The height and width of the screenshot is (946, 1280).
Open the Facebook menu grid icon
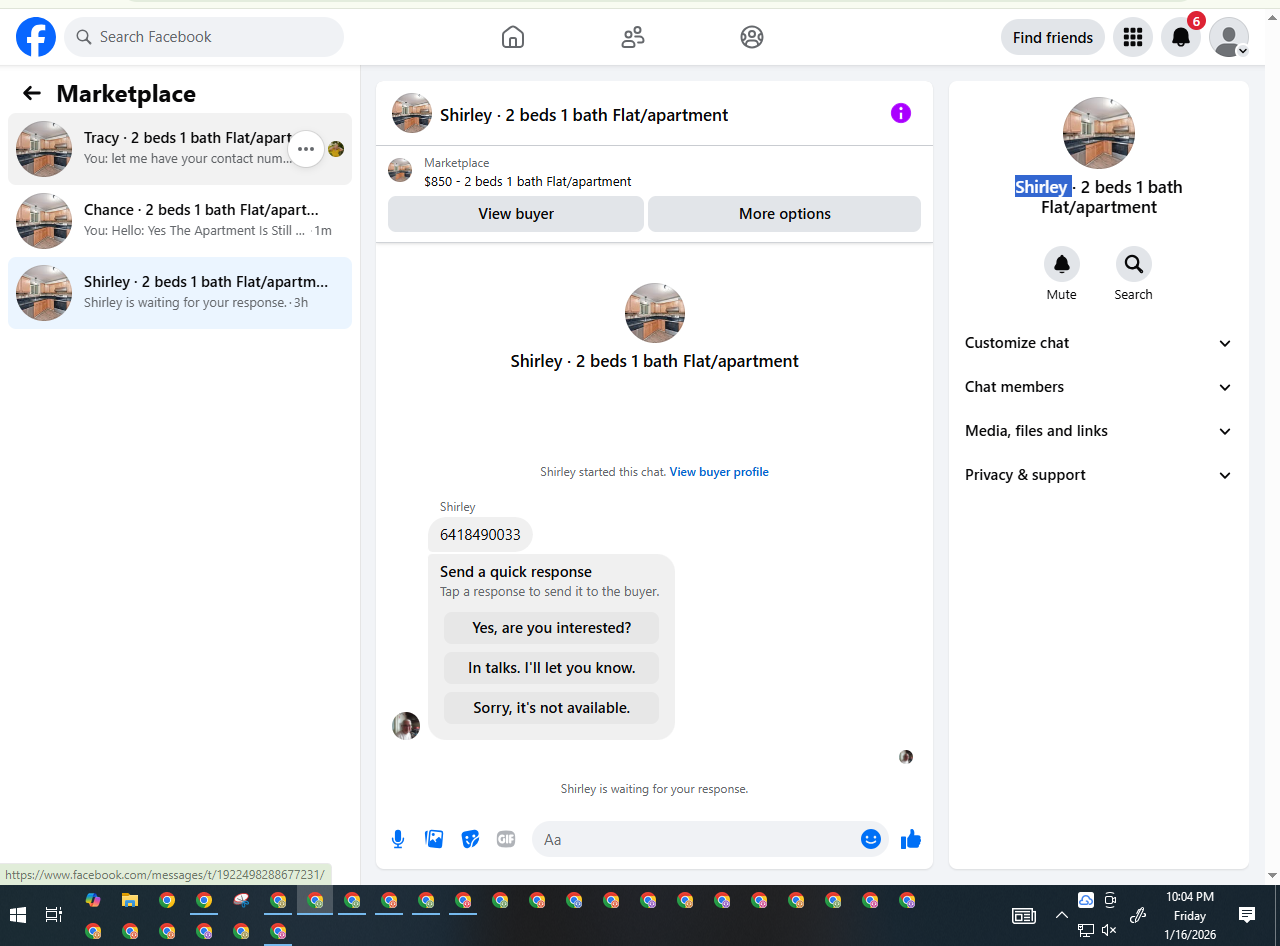1133,37
